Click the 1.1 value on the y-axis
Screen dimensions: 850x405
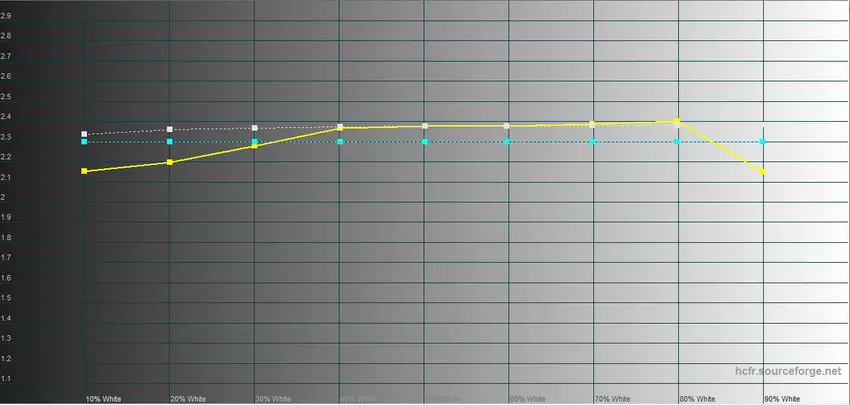coord(7,379)
